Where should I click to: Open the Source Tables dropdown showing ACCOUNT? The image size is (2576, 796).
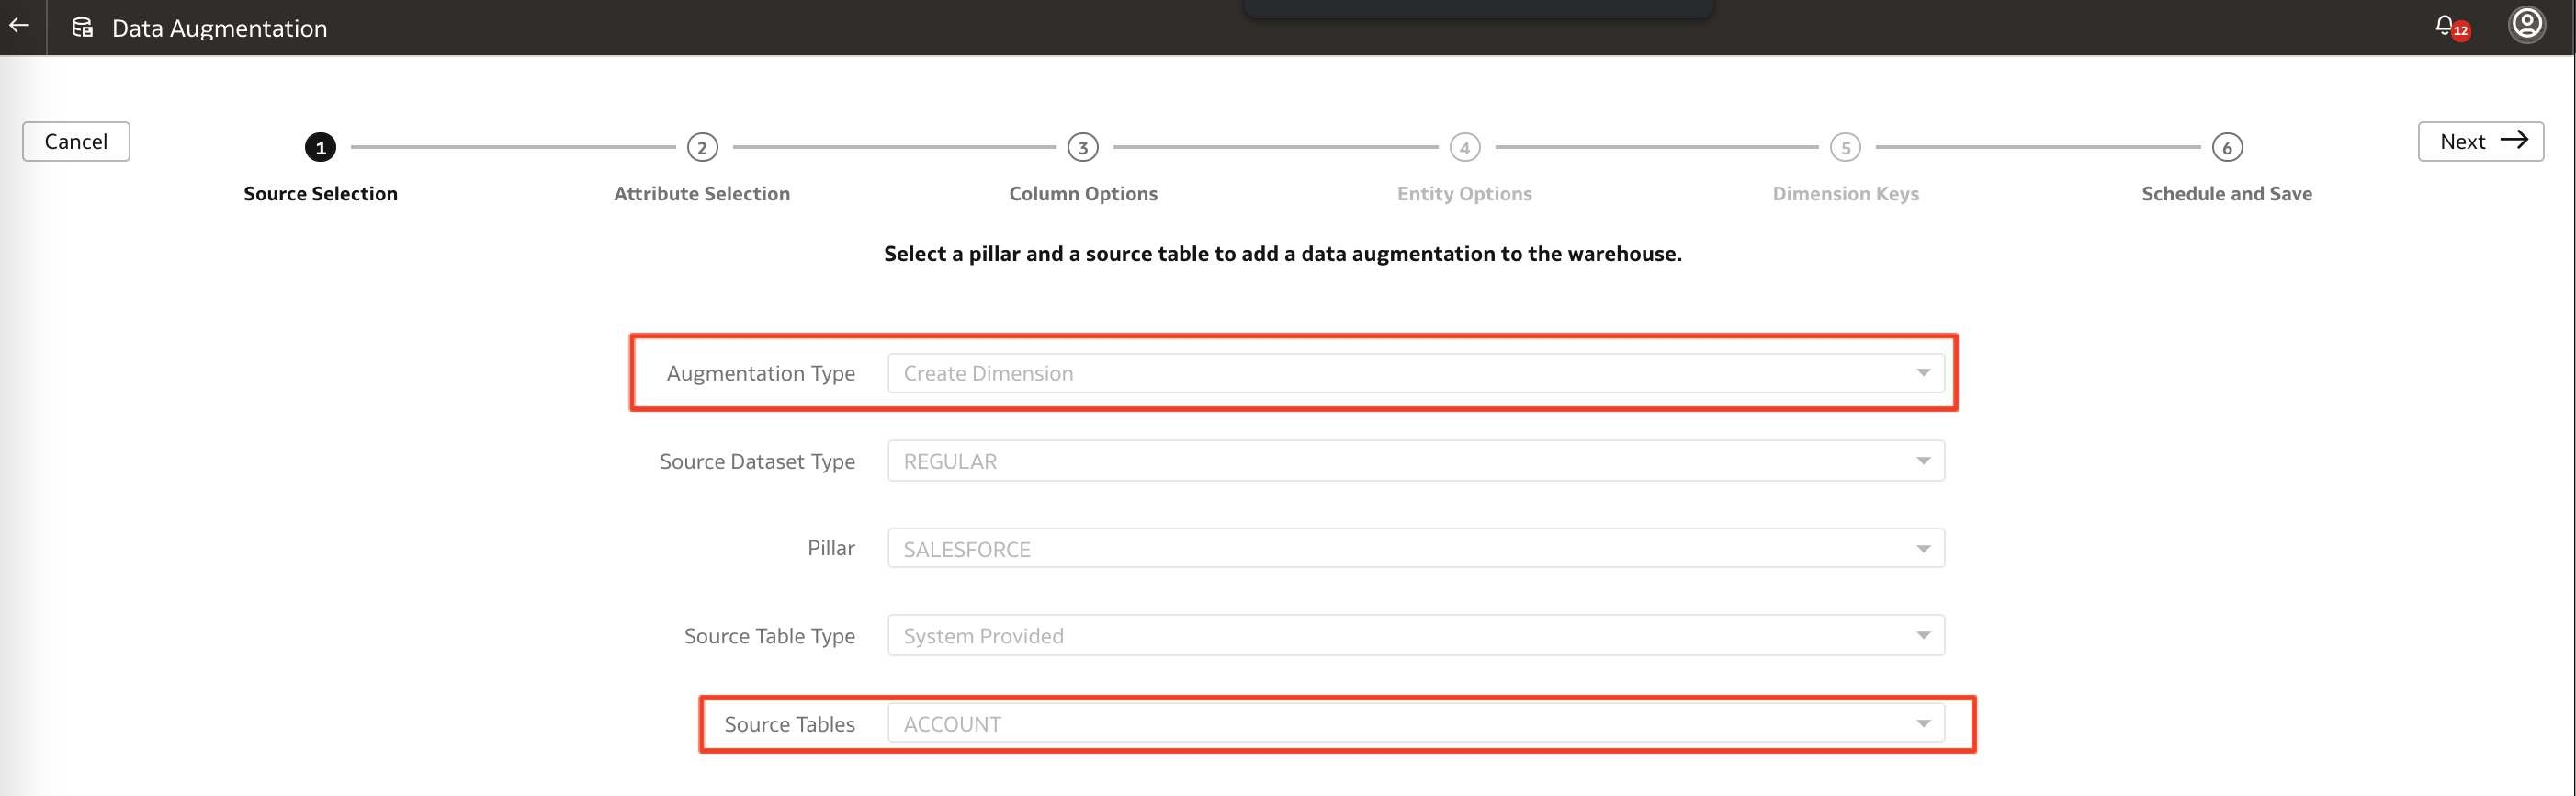1416,724
